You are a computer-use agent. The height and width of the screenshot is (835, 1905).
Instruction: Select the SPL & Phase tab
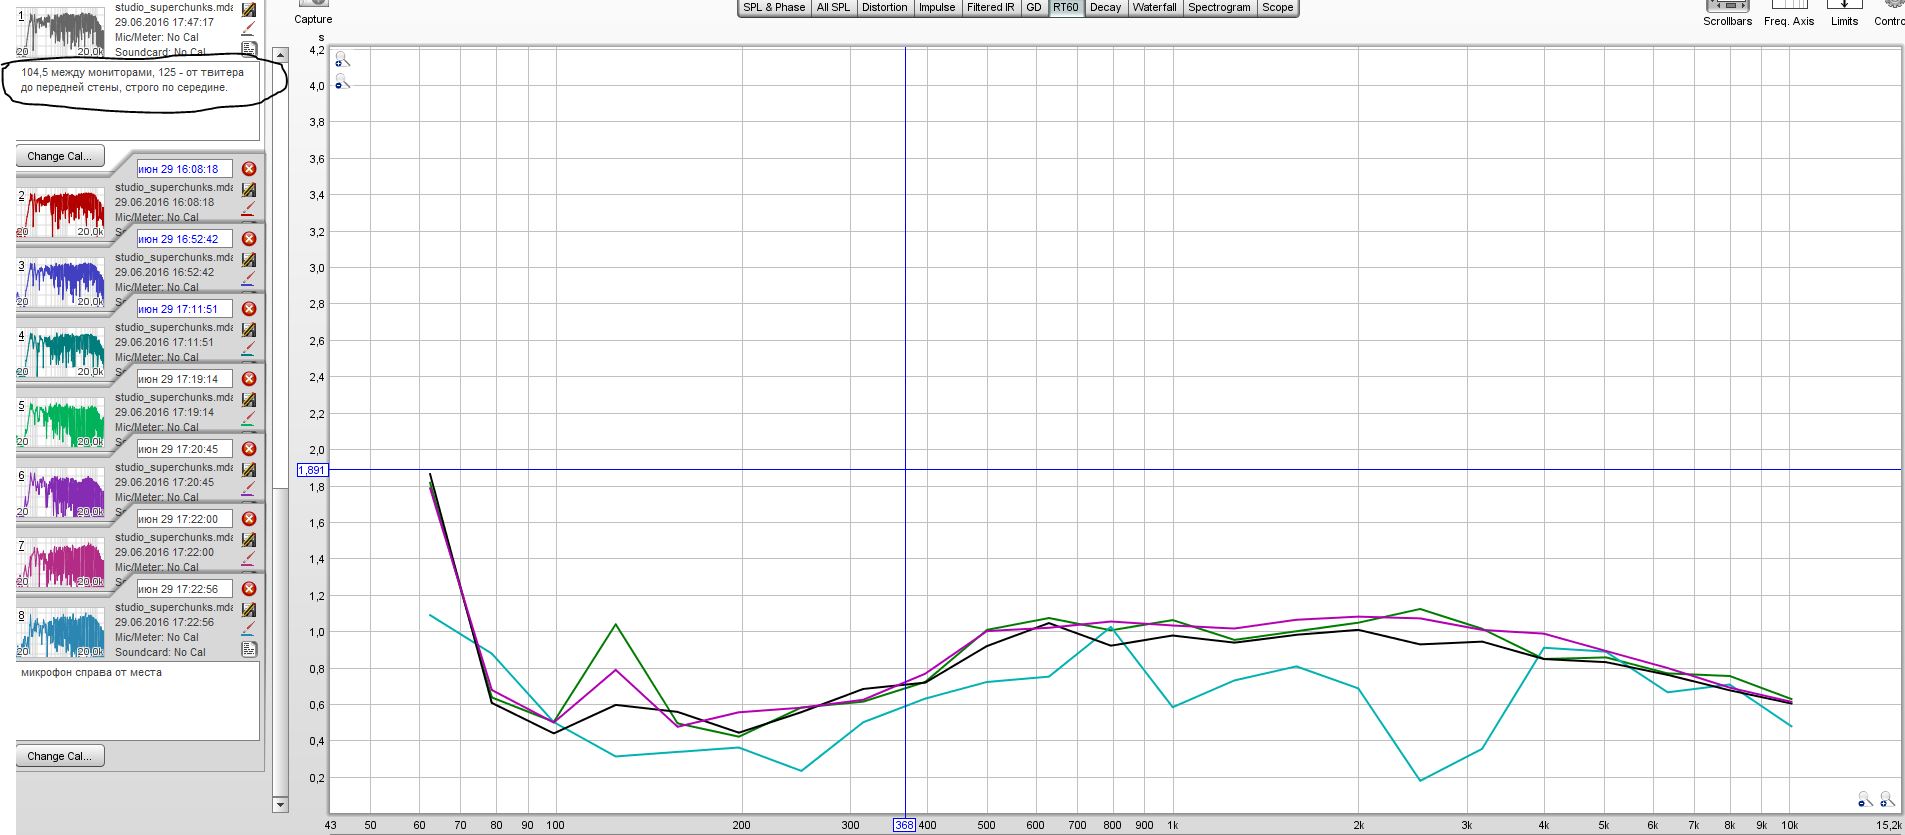coord(774,7)
